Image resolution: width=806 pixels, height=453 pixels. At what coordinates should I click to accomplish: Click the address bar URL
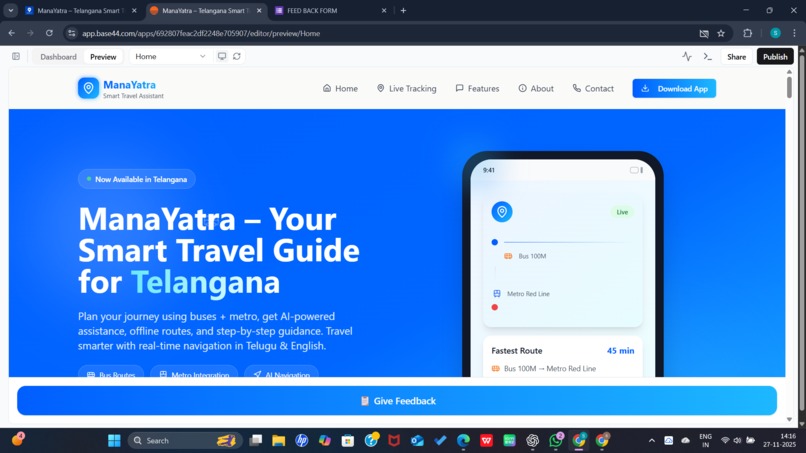tap(201, 33)
